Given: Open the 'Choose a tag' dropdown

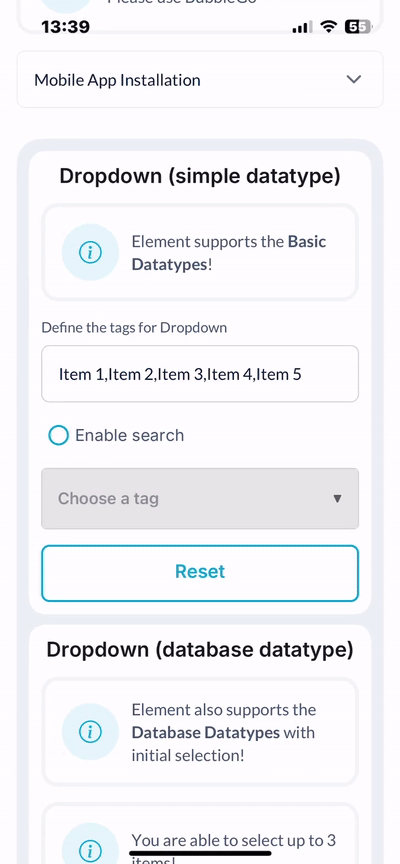Looking at the screenshot, I should pos(200,499).
